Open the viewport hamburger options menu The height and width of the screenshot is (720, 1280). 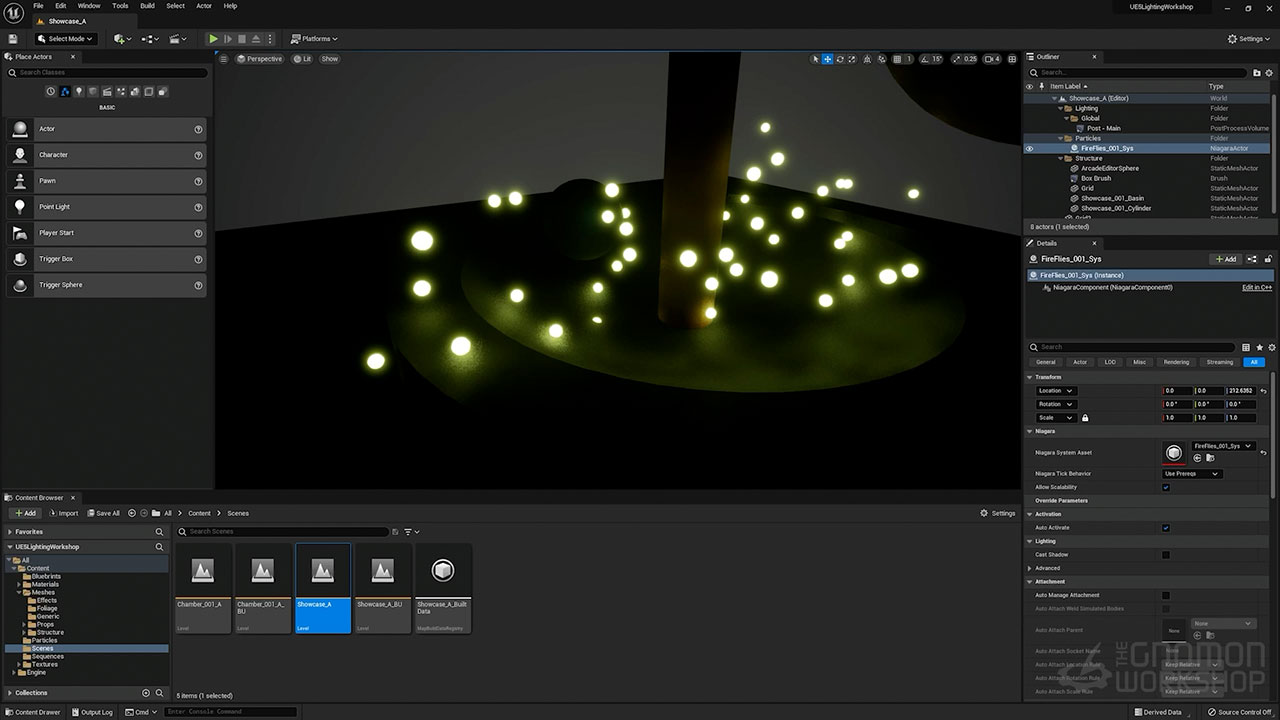pyautogui.click(x=226, y=59)
